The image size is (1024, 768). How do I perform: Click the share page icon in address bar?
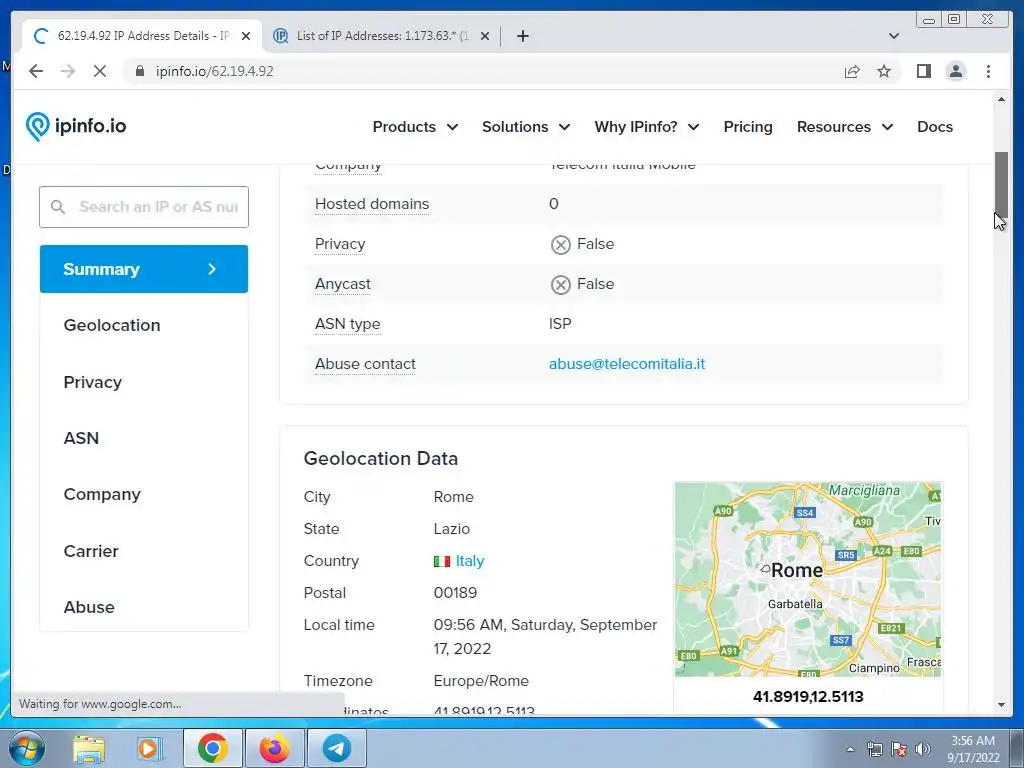tap(852, 71)
